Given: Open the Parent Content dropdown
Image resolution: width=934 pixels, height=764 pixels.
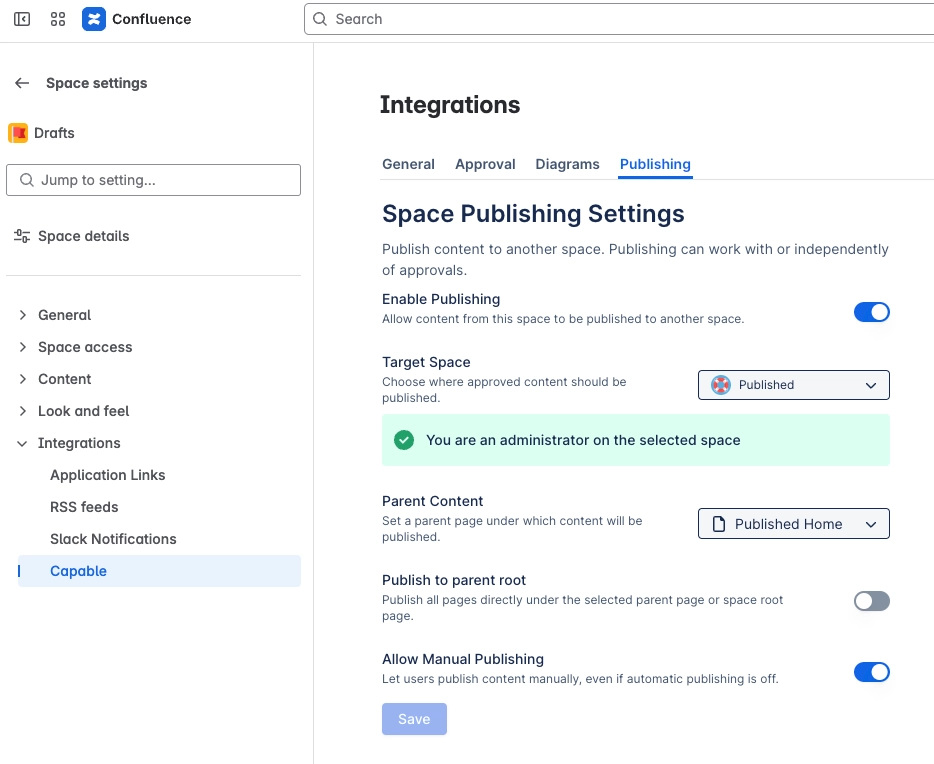Looking at the screenshot, I should pyautogui.click(x=793, y=523).
